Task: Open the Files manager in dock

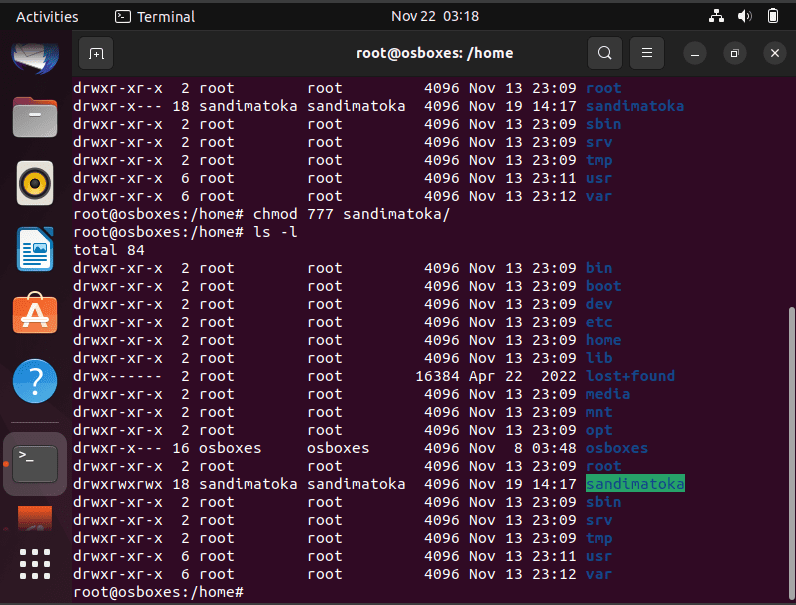Action: (35, 117)
